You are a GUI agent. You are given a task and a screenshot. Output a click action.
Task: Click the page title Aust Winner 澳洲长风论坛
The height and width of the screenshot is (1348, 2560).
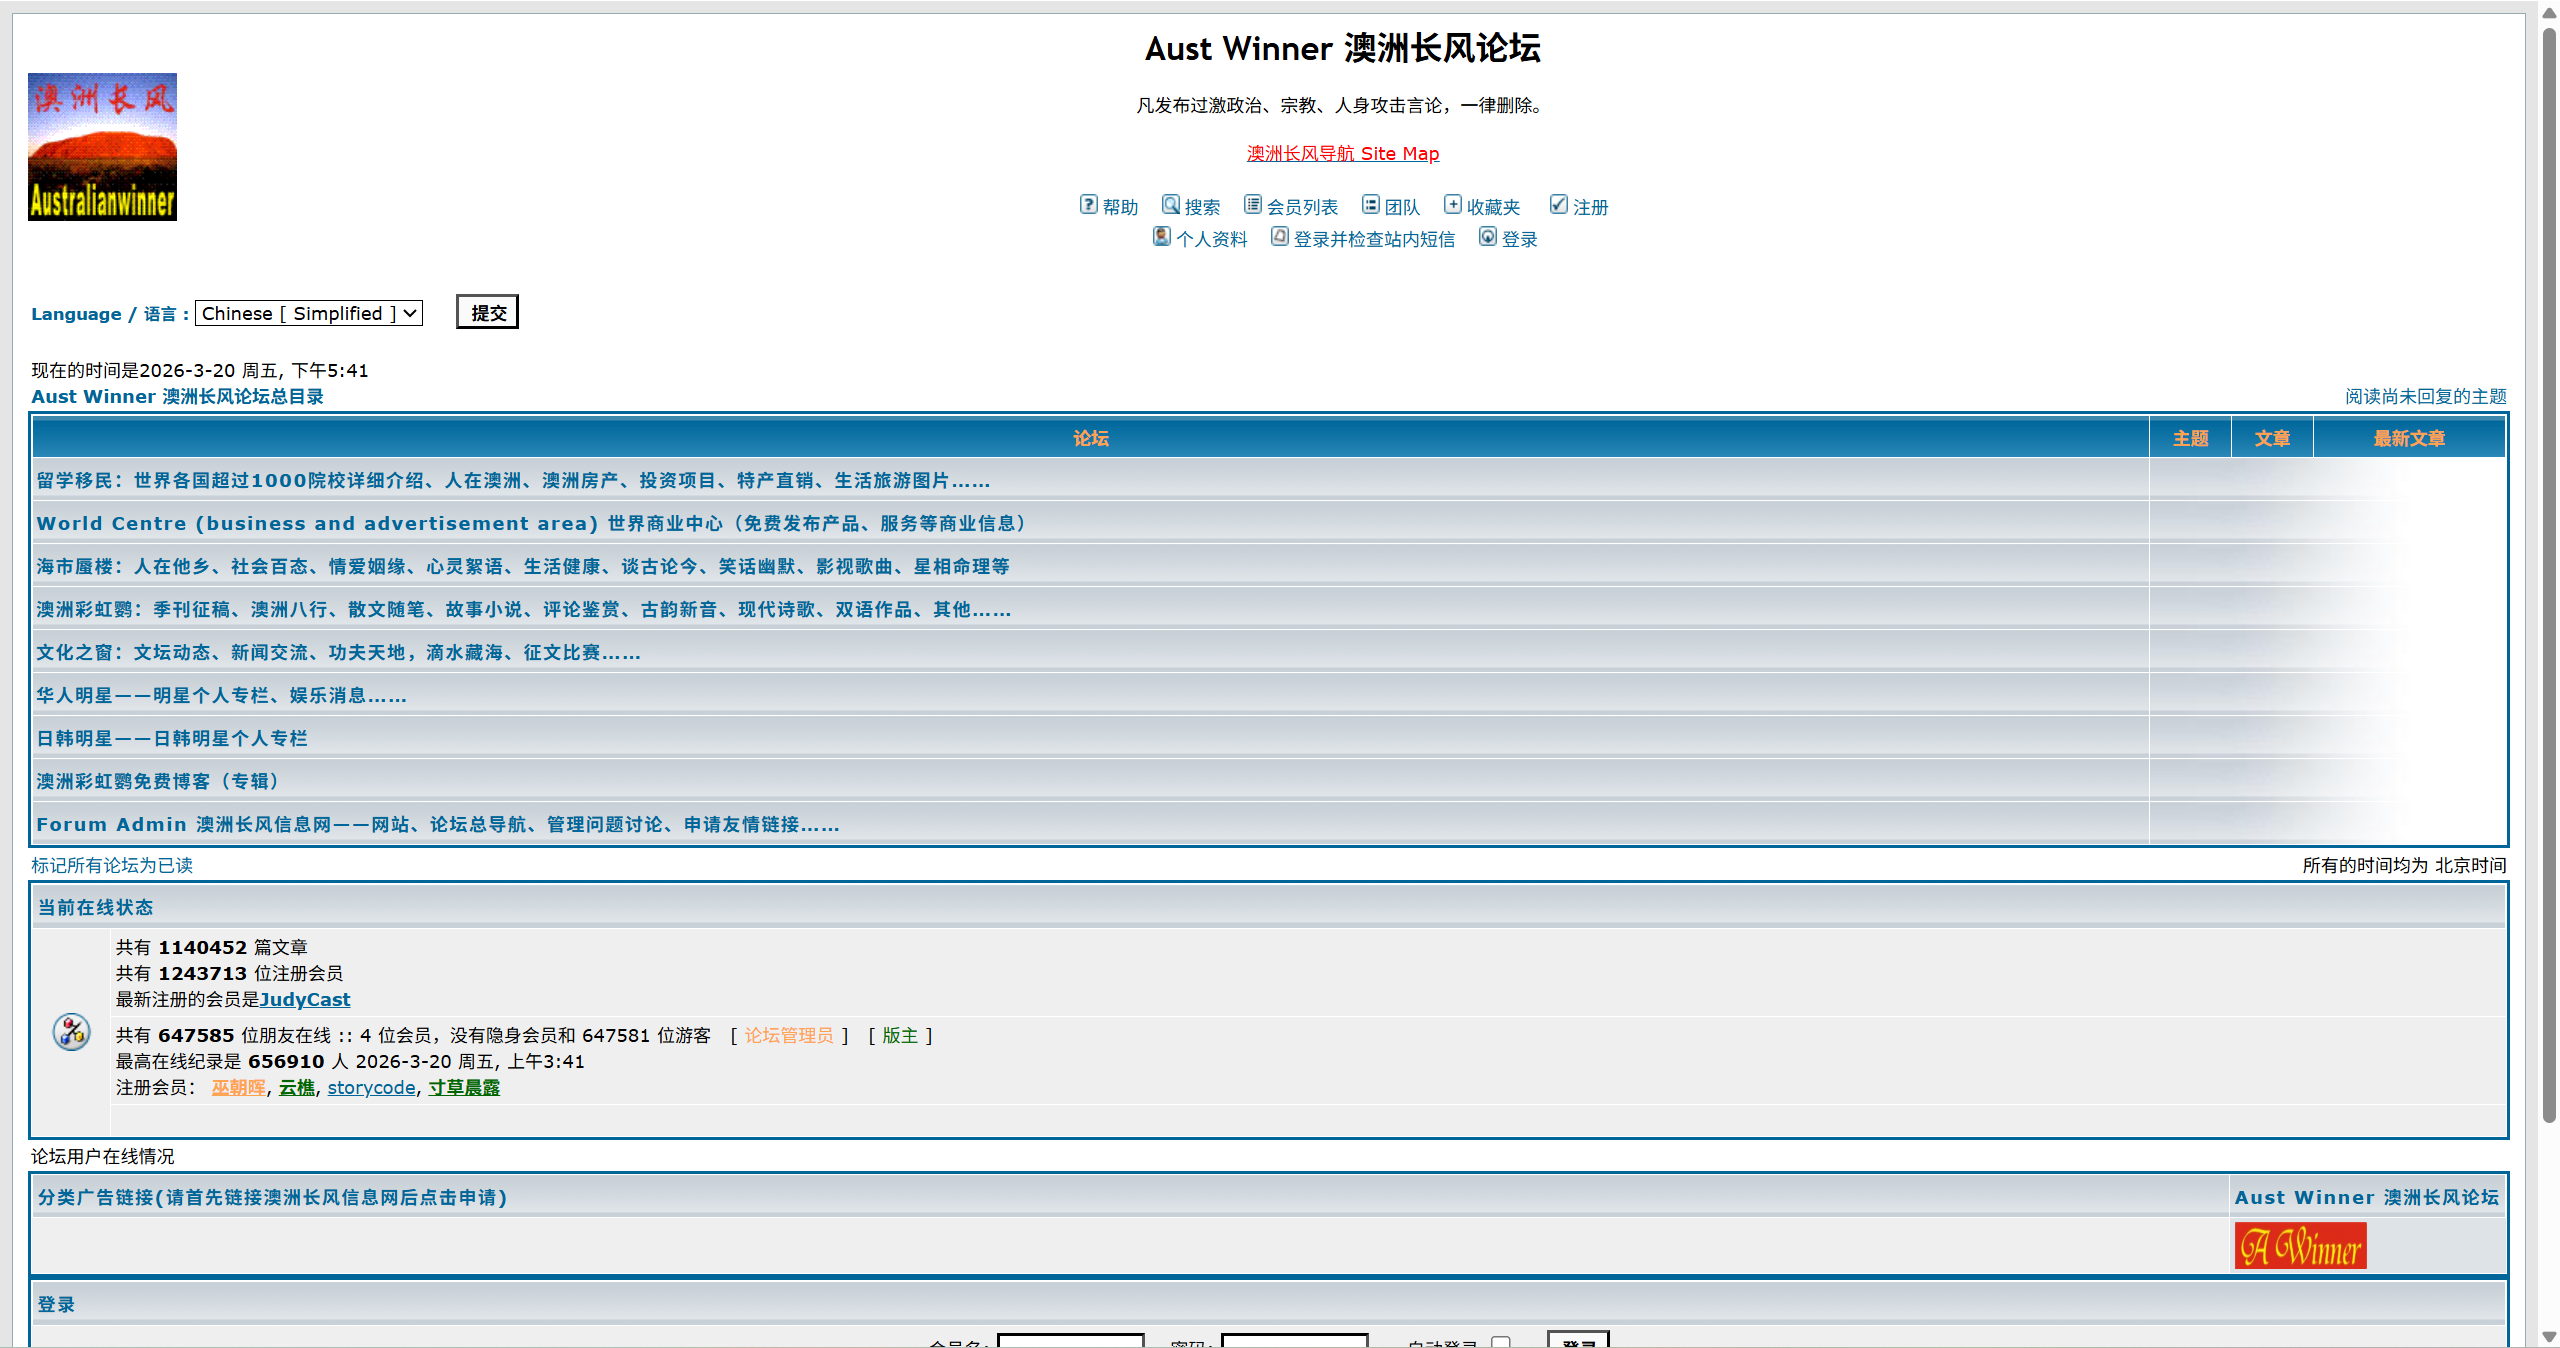pos(1343,48)
